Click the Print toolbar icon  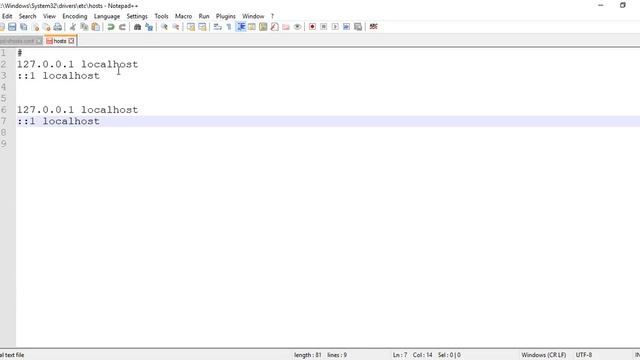coord(58,27)
